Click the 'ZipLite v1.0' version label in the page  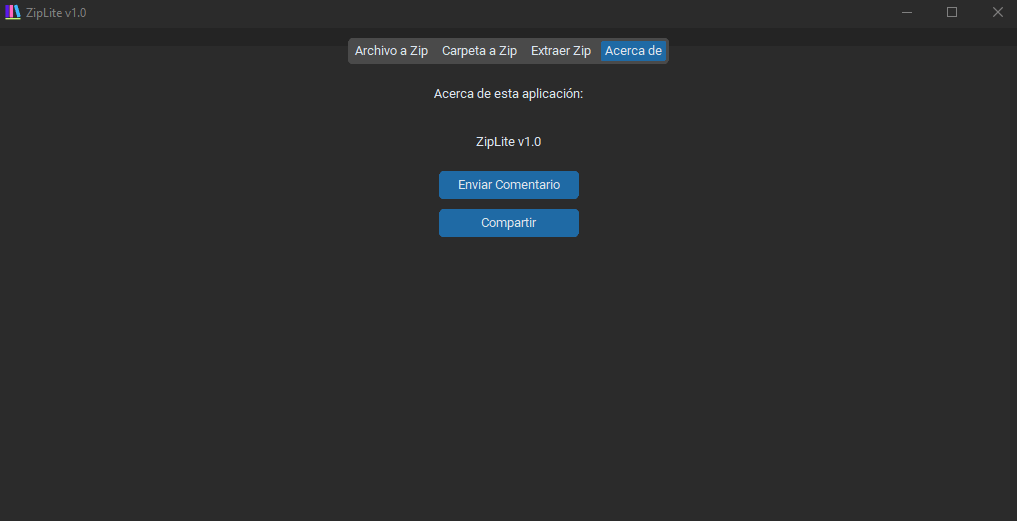(508, 141)
